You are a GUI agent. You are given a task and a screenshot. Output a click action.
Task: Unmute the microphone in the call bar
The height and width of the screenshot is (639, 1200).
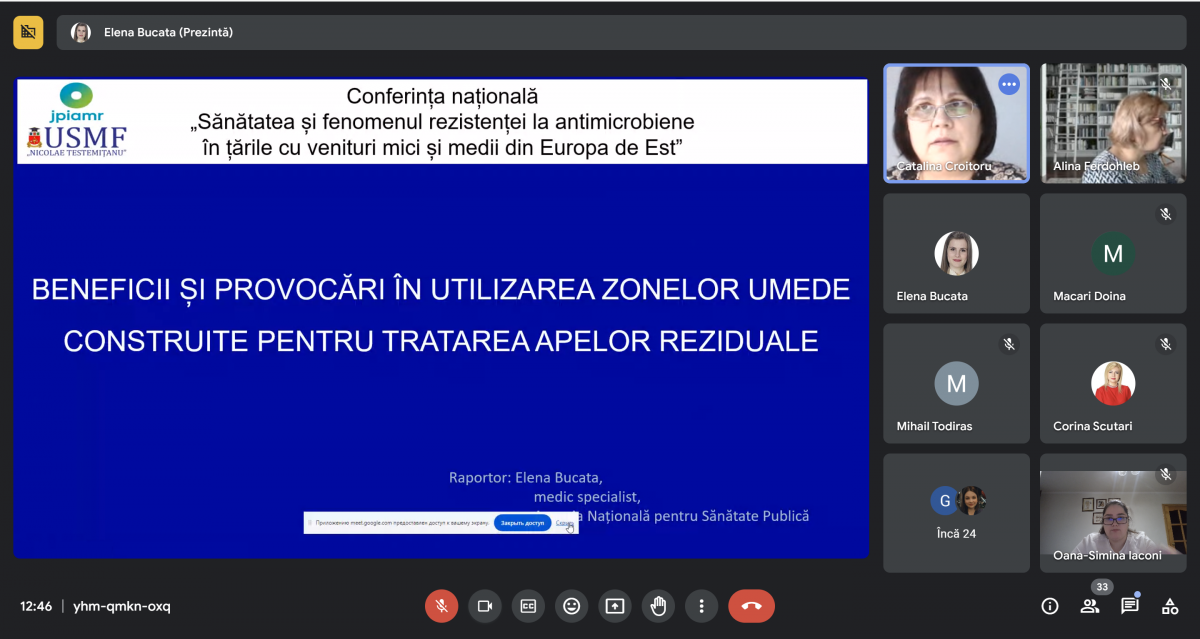(x=441, y=606)
